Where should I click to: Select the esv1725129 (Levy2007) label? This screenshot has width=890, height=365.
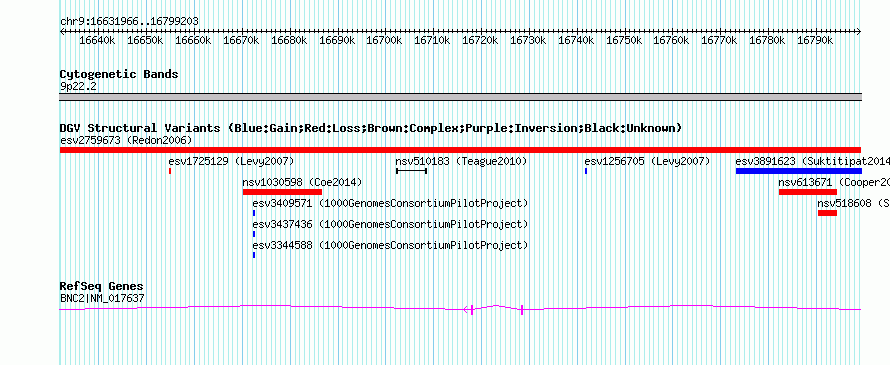pyautogui.click(x=231, y=162)
